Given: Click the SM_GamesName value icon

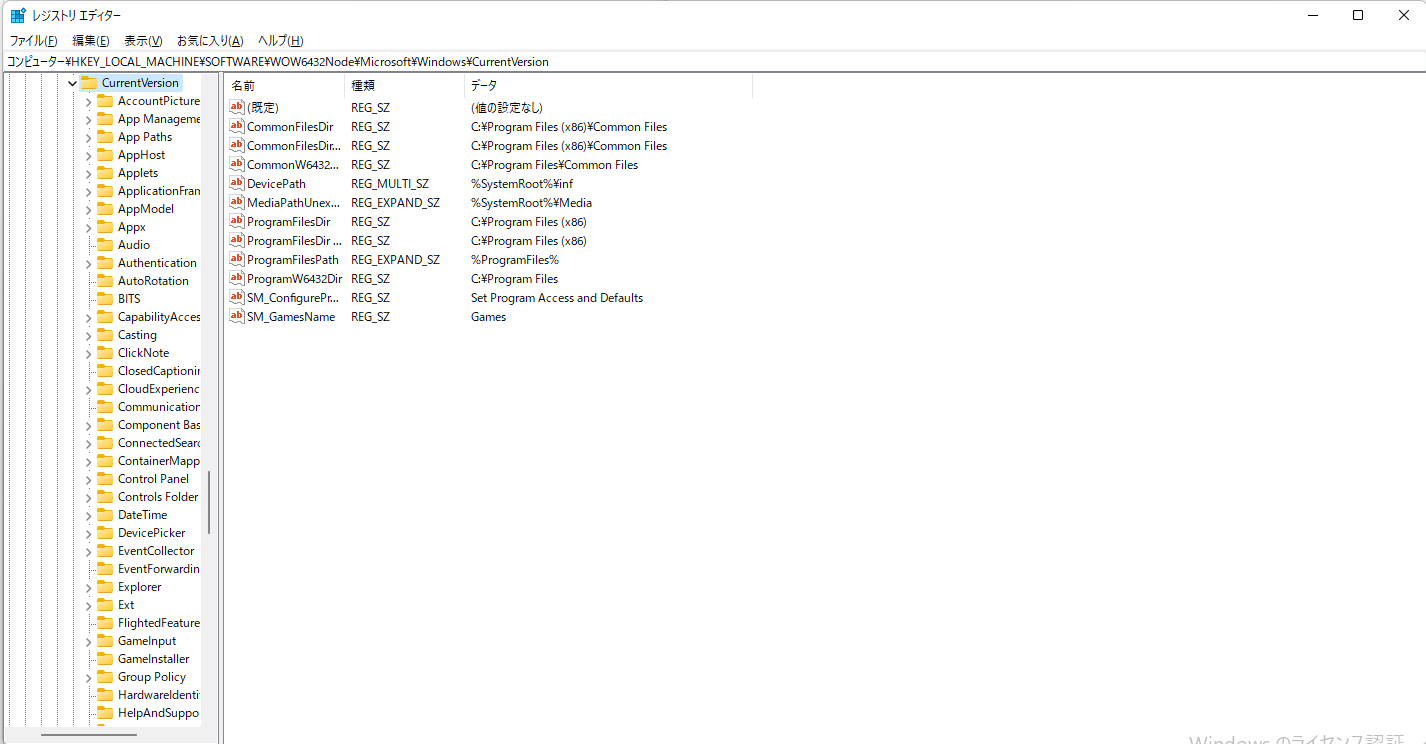Looking at the screenshot, I should click(237, 316).
